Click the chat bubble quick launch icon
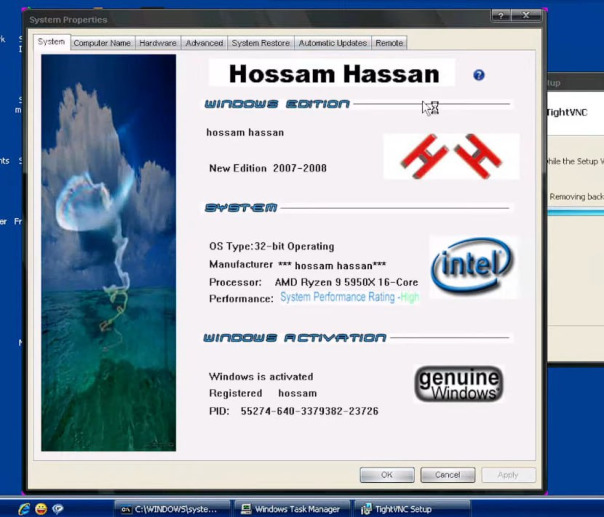 [x=58, y=509]
